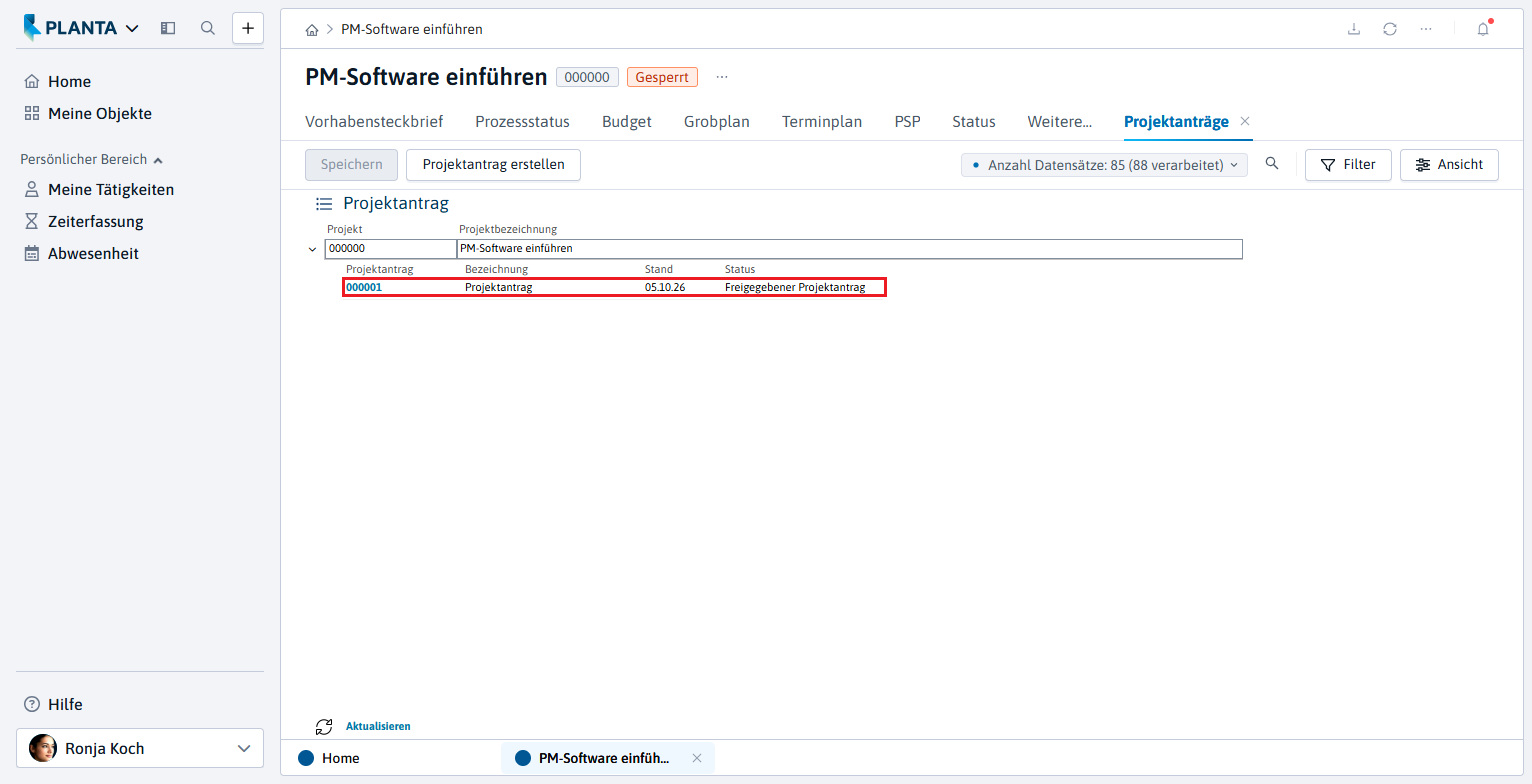Click the download icon in top bar
Screen dimensions: 1532x784
pos(1354,29)
